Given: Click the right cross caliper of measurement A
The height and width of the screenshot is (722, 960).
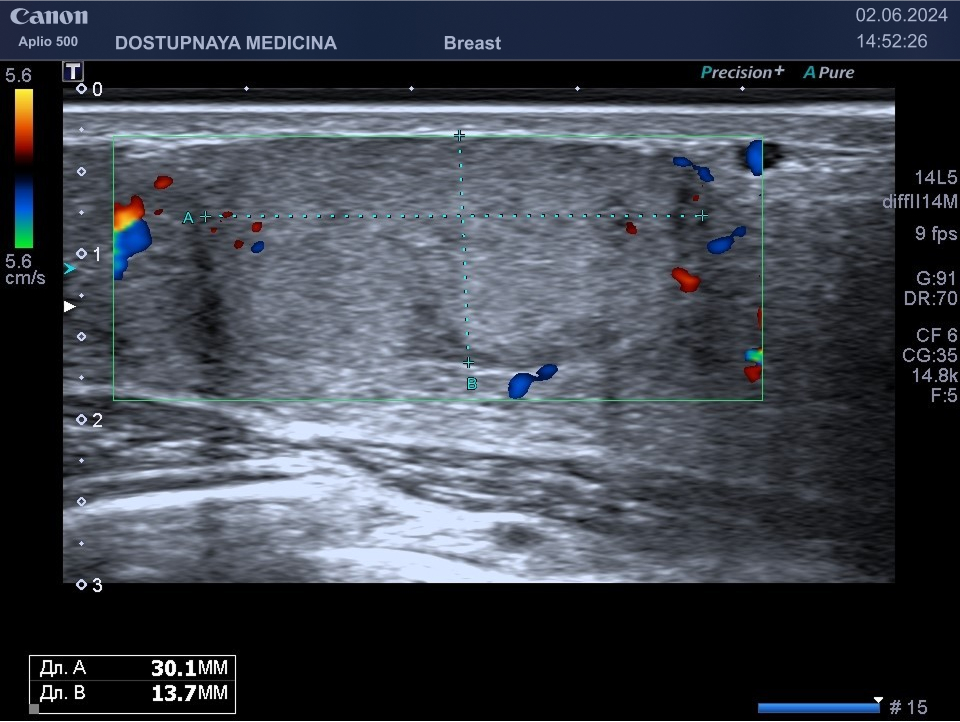Looking at the screenshot, I should (702, 216).
